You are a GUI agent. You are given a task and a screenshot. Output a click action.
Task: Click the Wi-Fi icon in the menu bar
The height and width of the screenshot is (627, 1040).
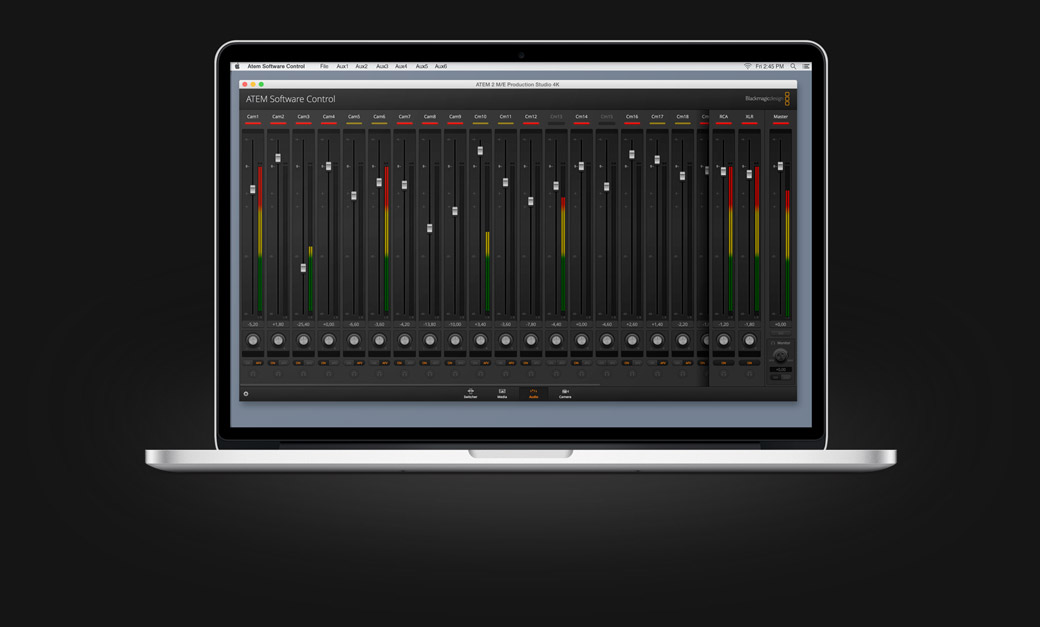[x=747, y=67]
